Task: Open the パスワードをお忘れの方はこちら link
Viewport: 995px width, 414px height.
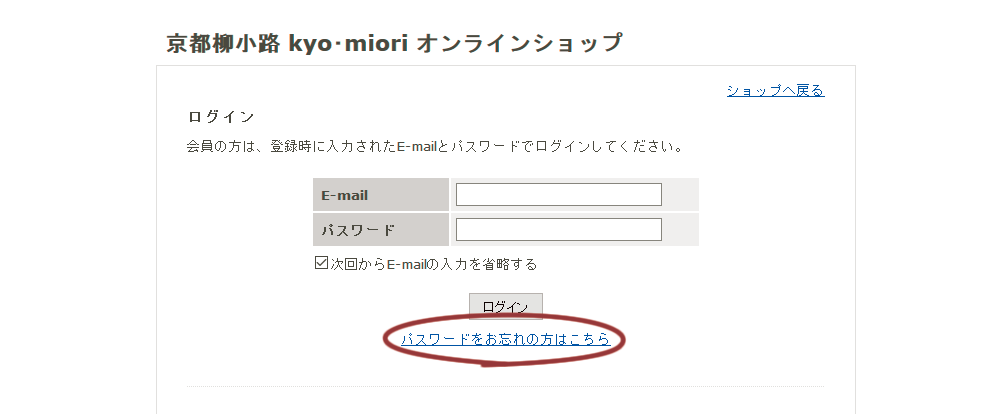Action: tap(506, 340)
